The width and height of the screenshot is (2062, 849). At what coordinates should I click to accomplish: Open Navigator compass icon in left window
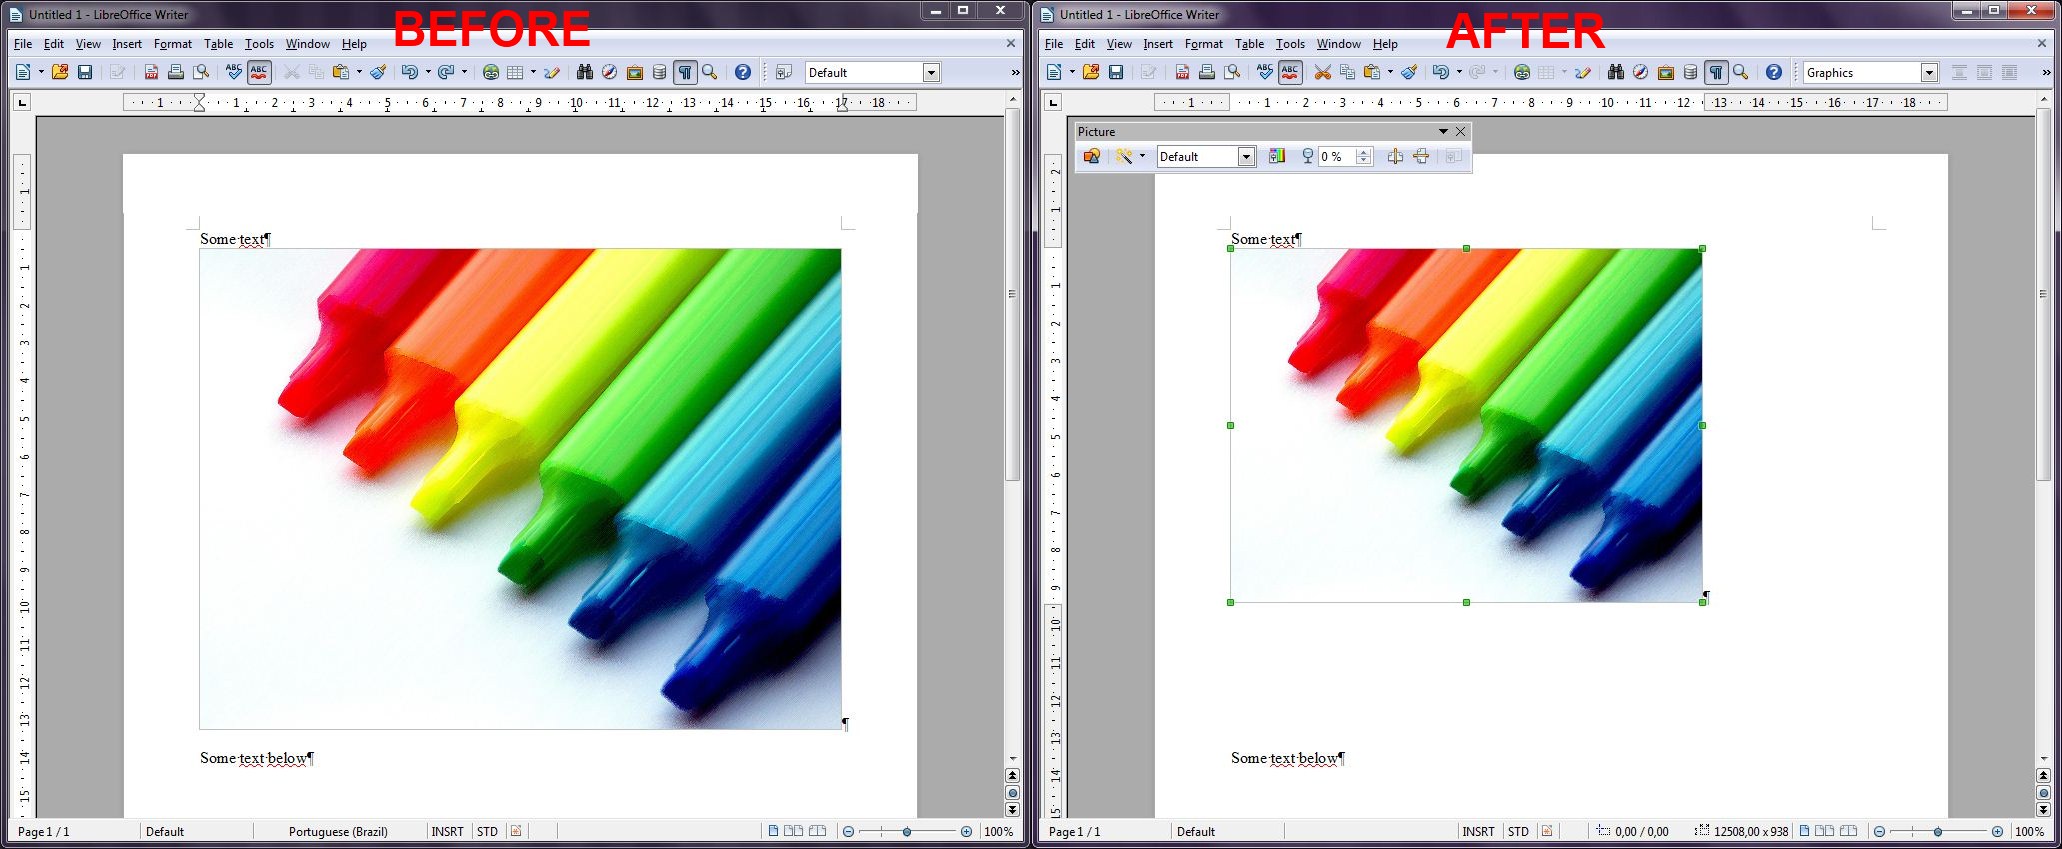point(609,72)
